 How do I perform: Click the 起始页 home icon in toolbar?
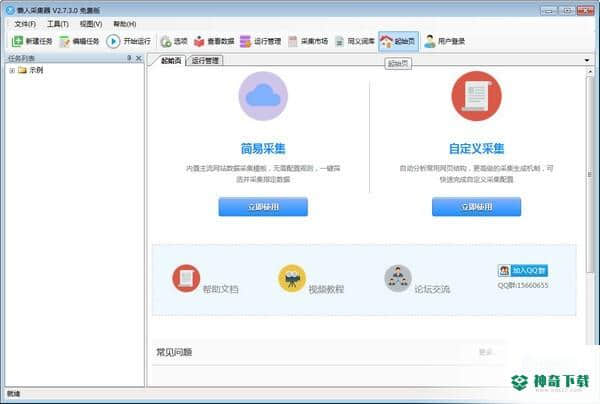(386, 41)
